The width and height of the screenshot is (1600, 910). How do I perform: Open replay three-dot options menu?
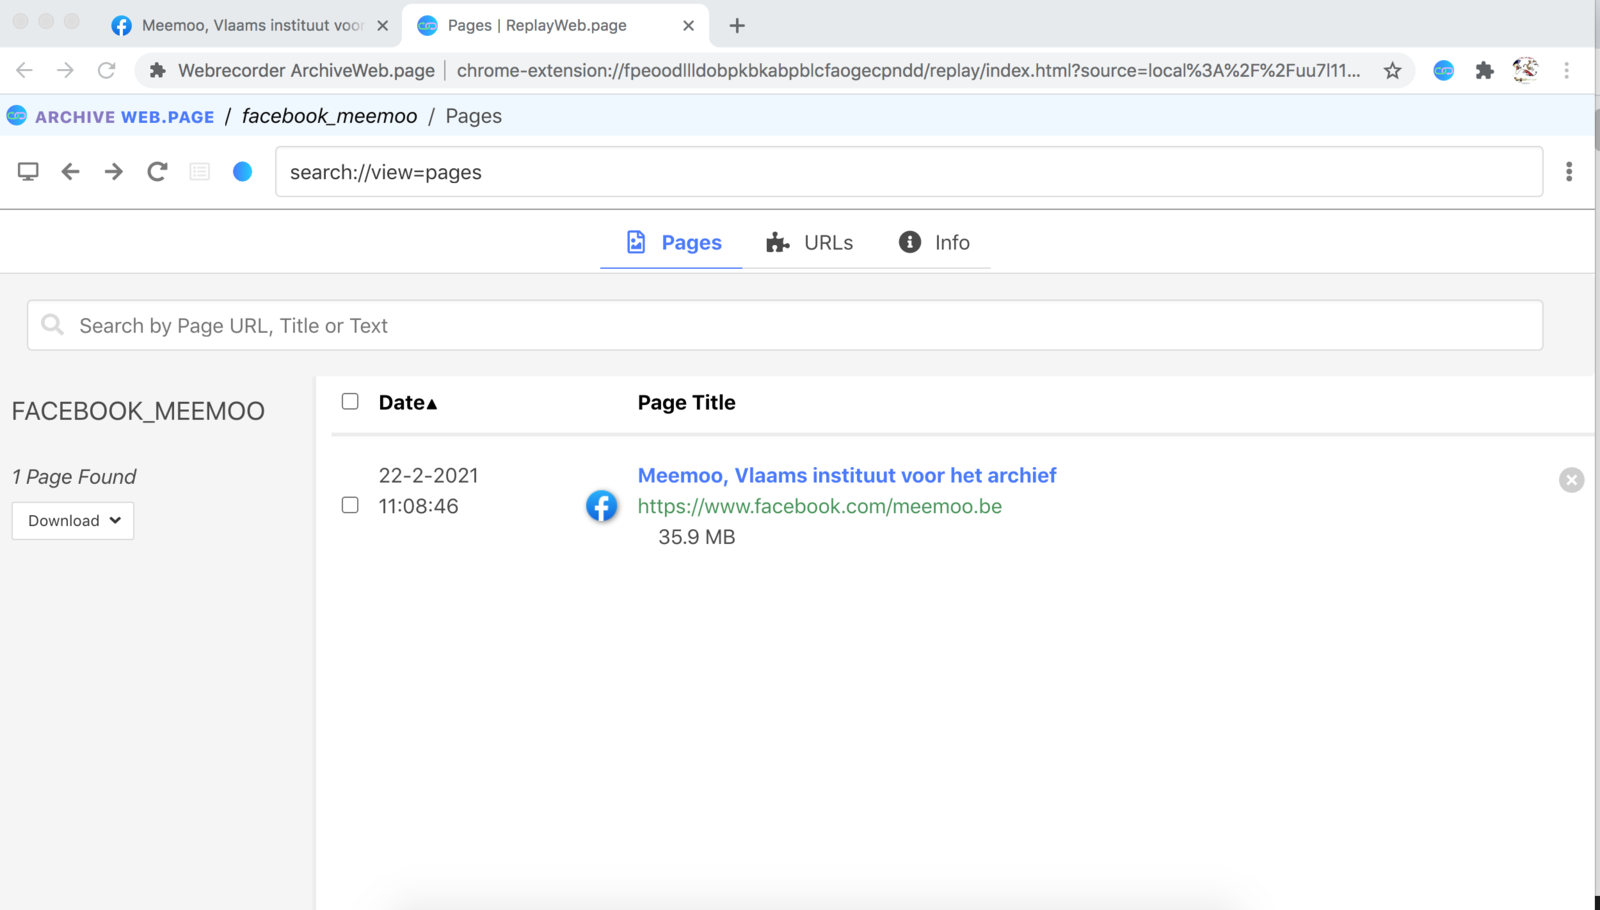[1568, 172]
